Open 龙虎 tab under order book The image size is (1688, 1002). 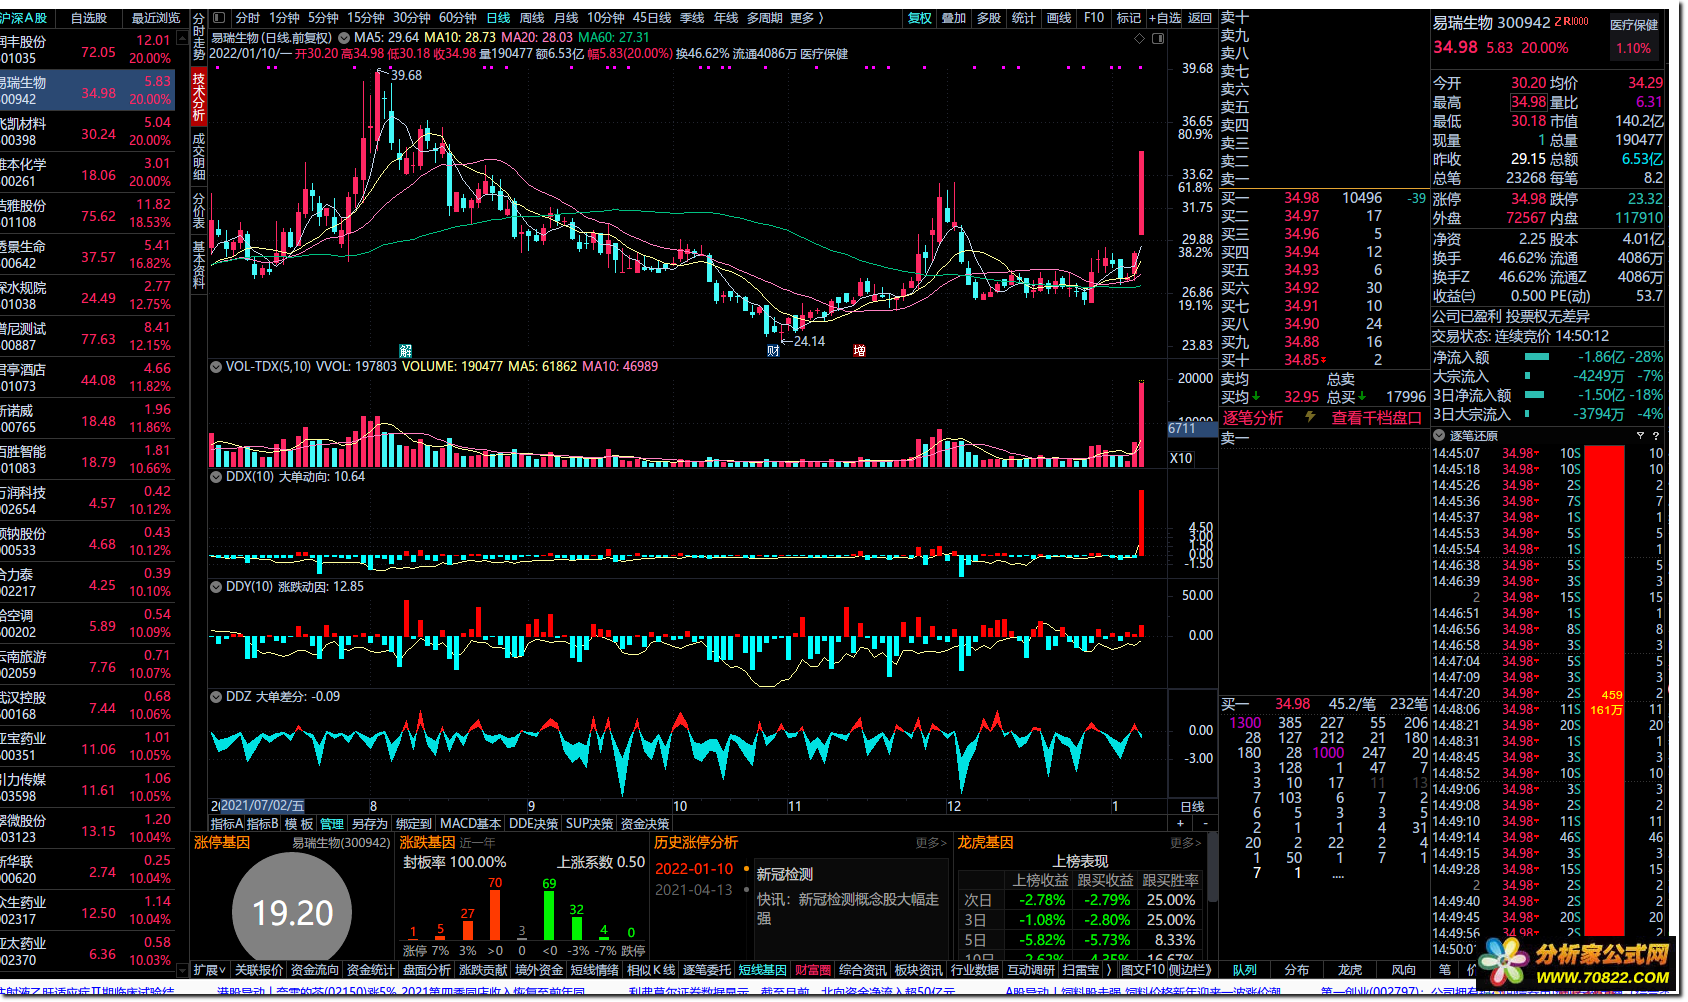pyautogui.click(x=1350, y=970)
